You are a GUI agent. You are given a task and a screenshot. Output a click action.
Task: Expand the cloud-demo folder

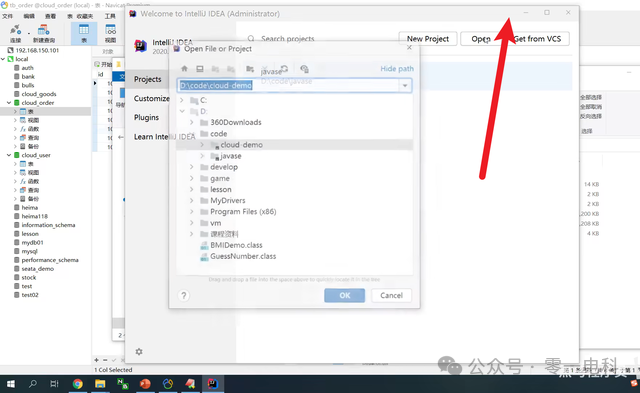click(202, 144)
